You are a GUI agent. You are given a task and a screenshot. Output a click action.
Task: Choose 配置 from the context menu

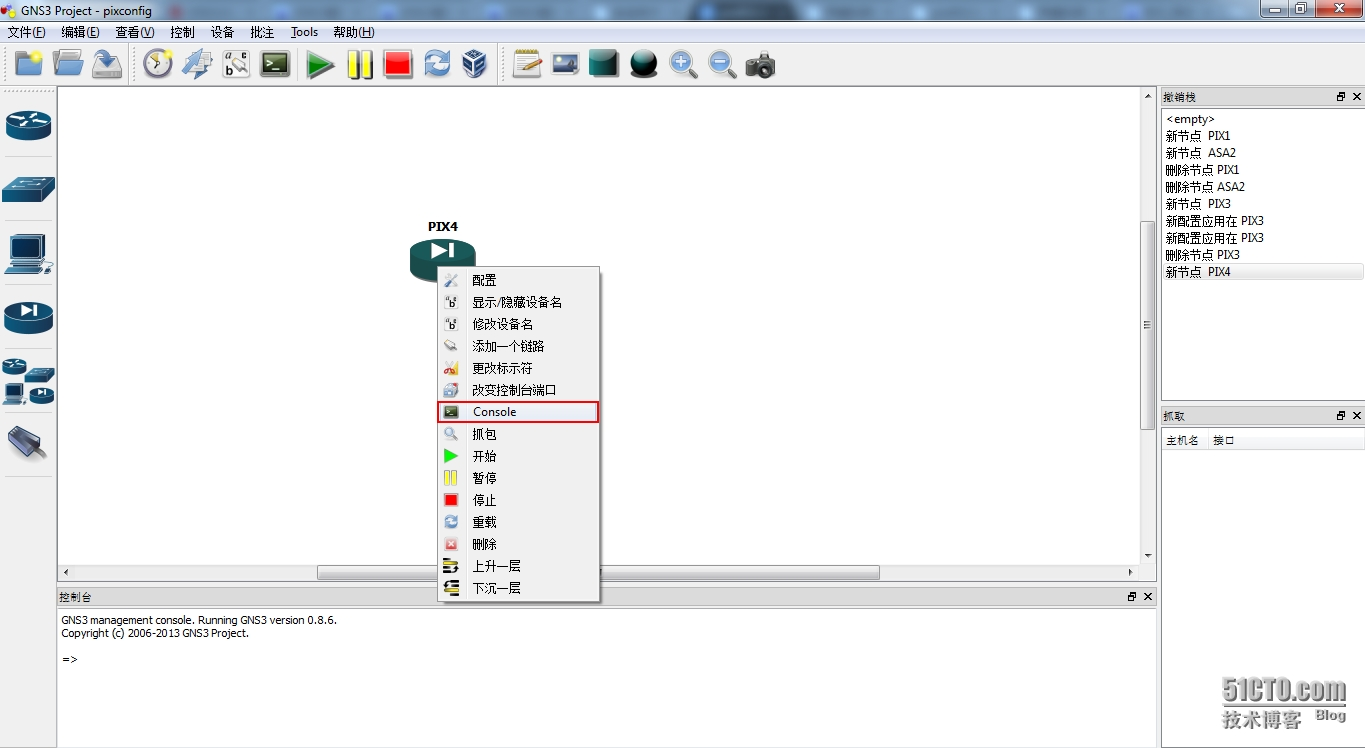point(519,280)
